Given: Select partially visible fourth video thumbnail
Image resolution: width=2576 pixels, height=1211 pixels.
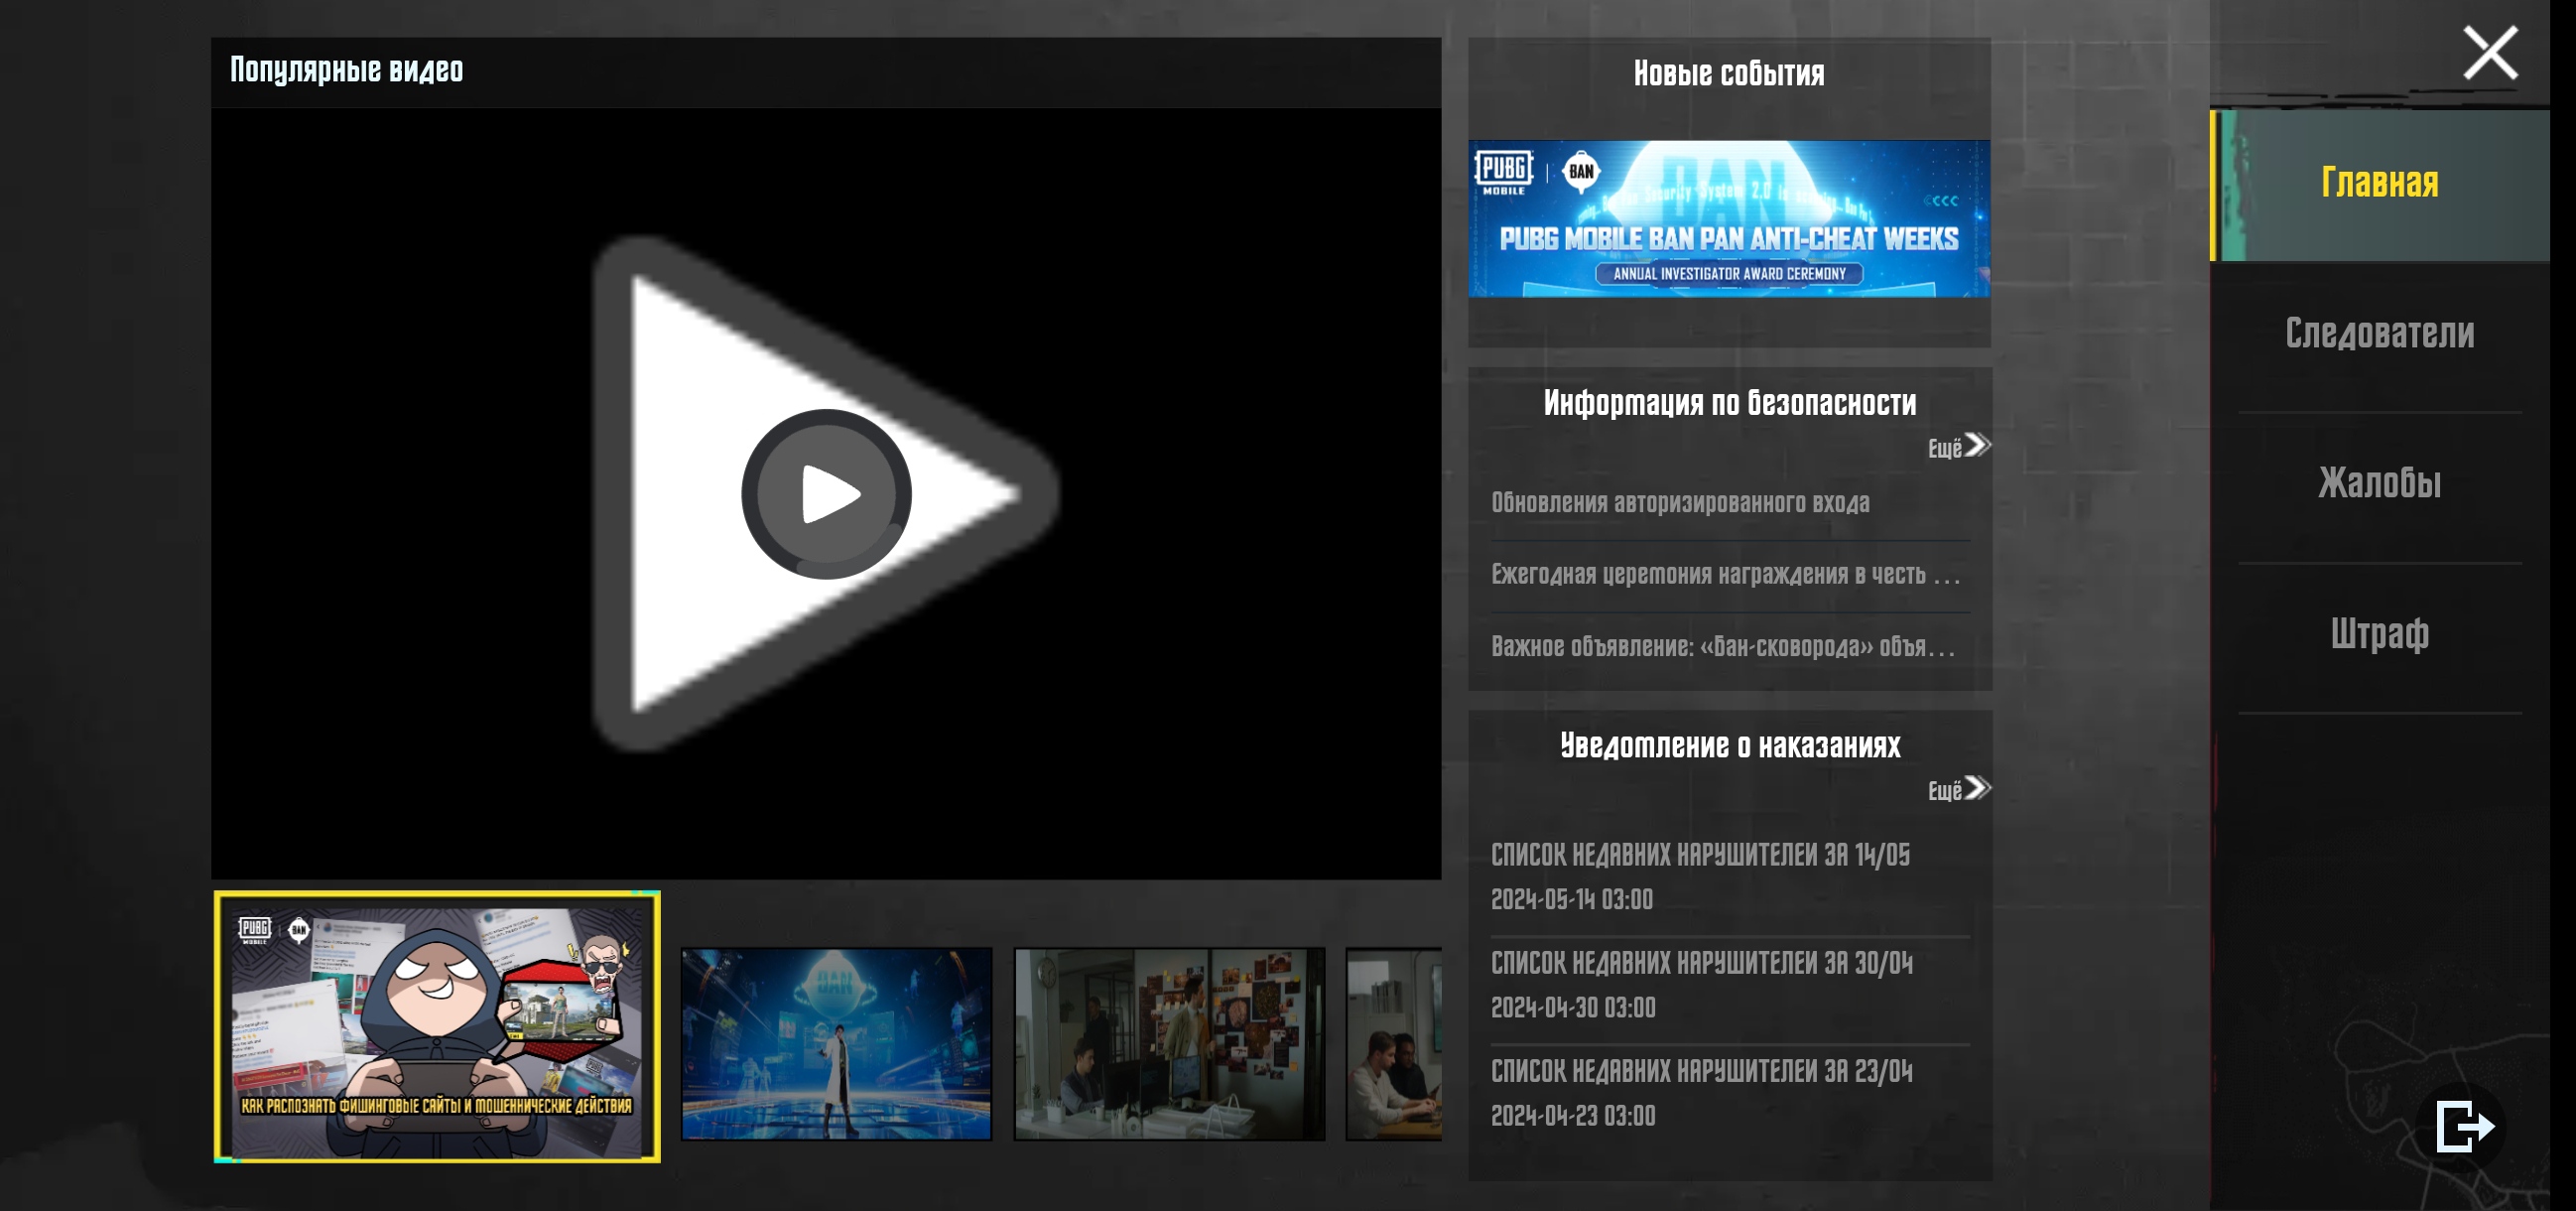Looking at the screenshot, I should pos(1394,1044).
